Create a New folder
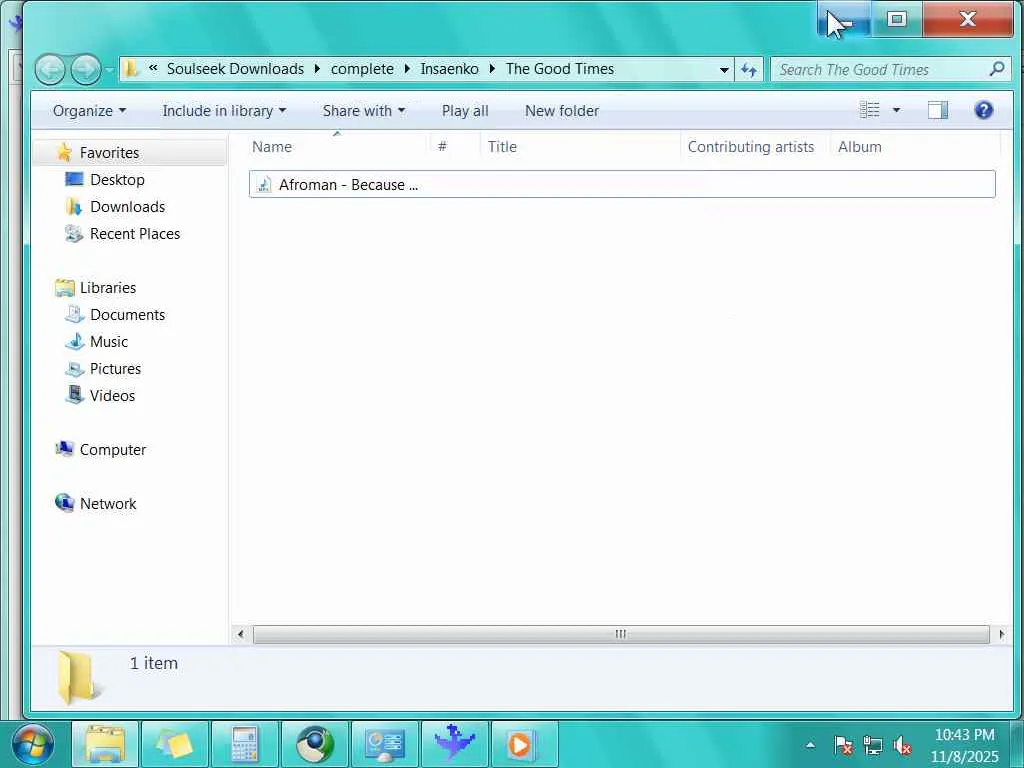Screen dimensions: 1024x768 562,111
